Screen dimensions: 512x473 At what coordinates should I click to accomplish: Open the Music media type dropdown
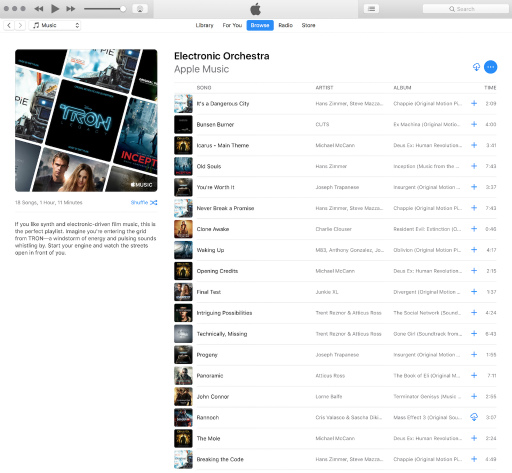[x=55, y=25]
